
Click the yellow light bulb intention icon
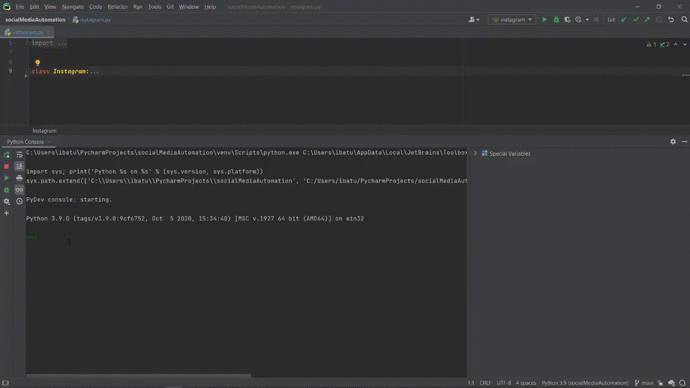pos(38,63)
